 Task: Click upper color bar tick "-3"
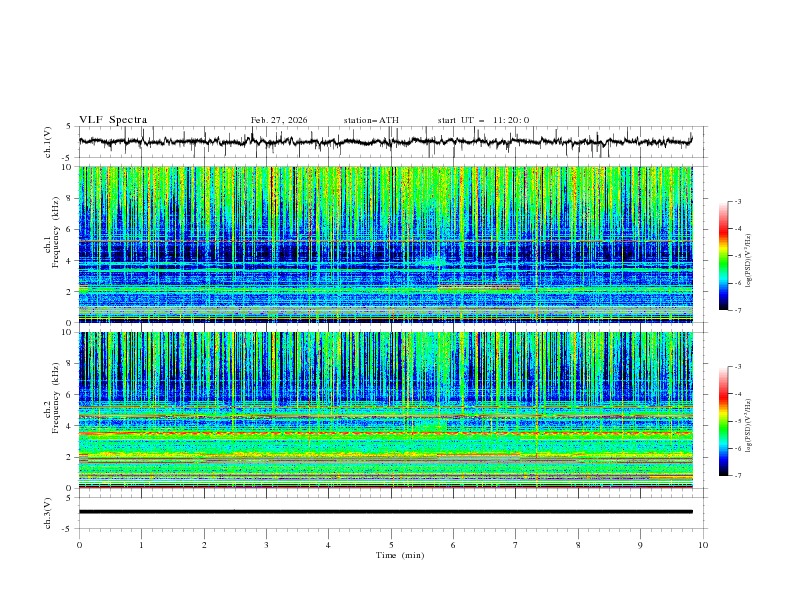[x=737, y=201]
